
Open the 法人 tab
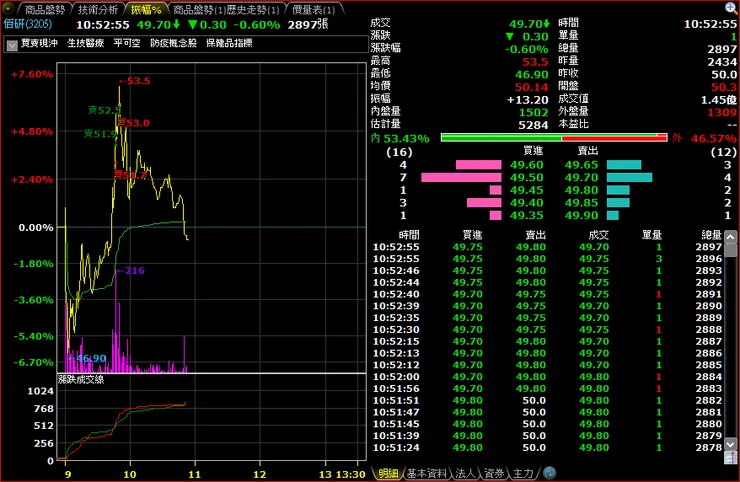(465, 473)
